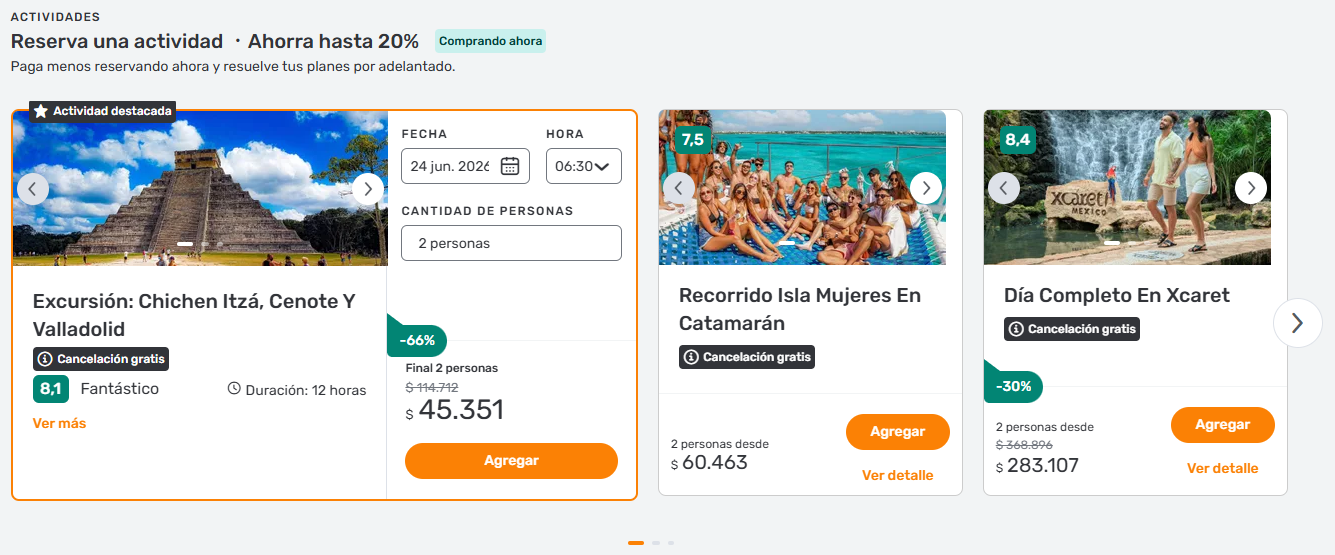Open the calendar icon in Fecha field

pyautogui.click(x=510, y=166)
